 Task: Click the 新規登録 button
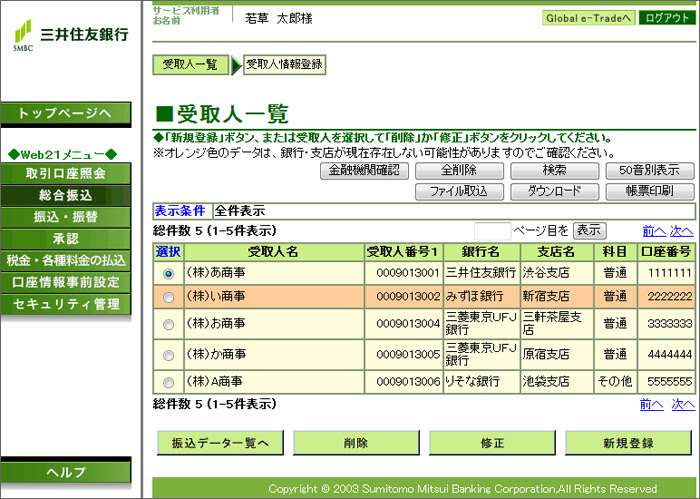click(x=628, y=443)
